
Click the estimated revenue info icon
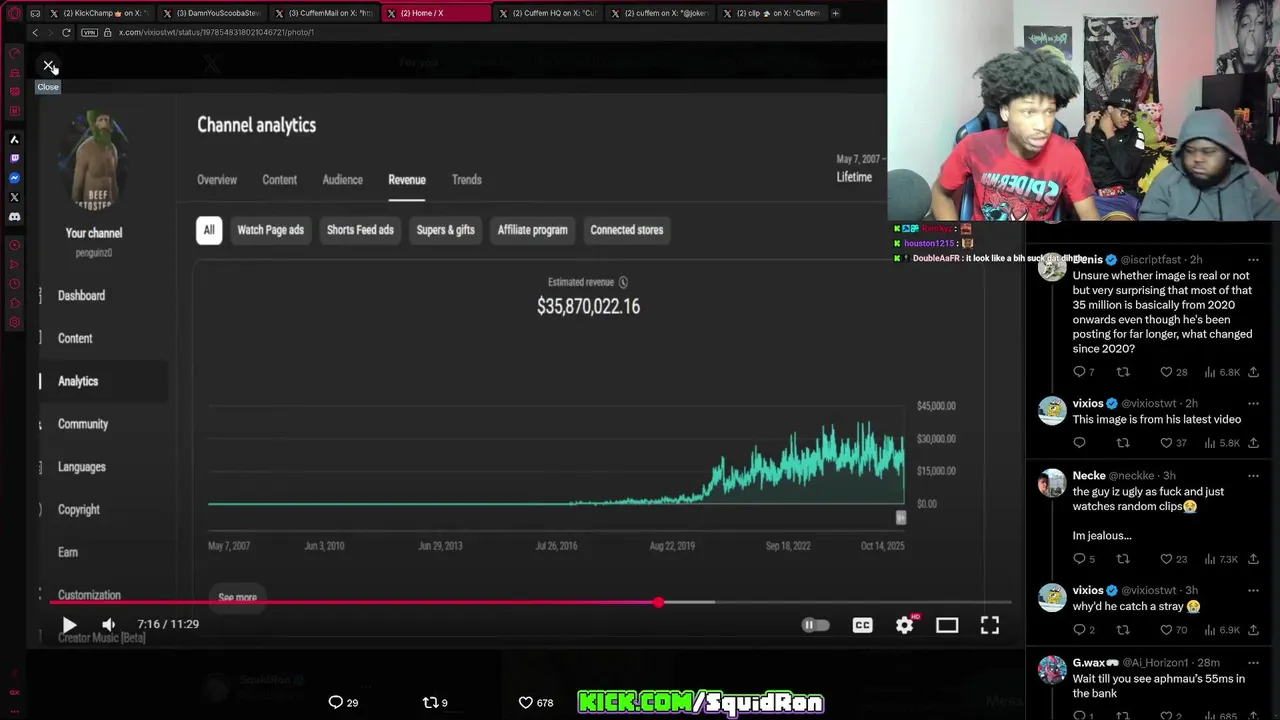coord(623,283)
